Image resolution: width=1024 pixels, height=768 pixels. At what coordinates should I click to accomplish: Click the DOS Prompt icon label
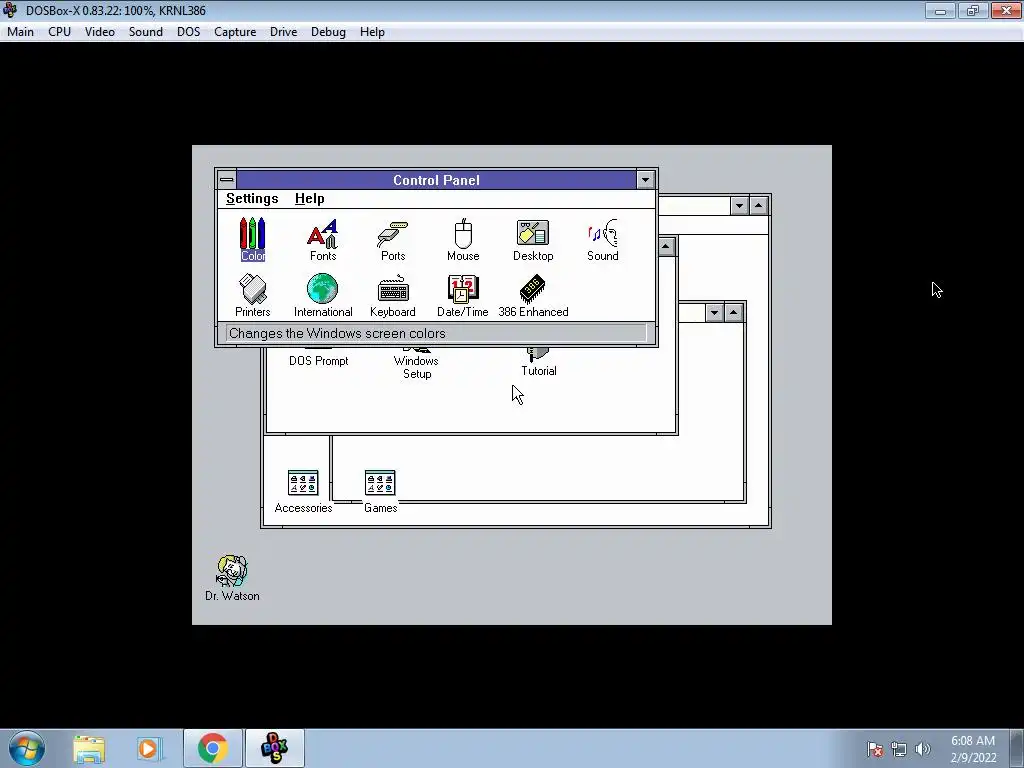tap(319, 360)
